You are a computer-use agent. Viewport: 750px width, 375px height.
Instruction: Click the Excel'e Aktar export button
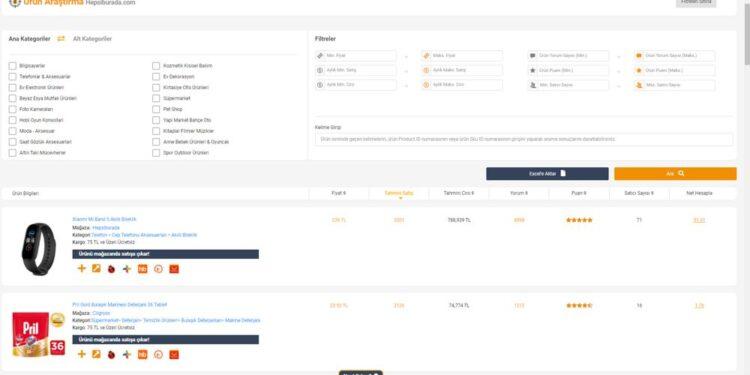547,174
